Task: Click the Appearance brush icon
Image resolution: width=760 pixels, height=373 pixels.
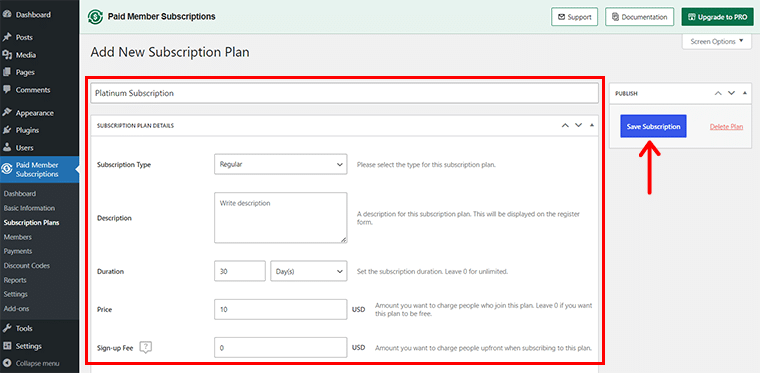Action: click(7, 112)
